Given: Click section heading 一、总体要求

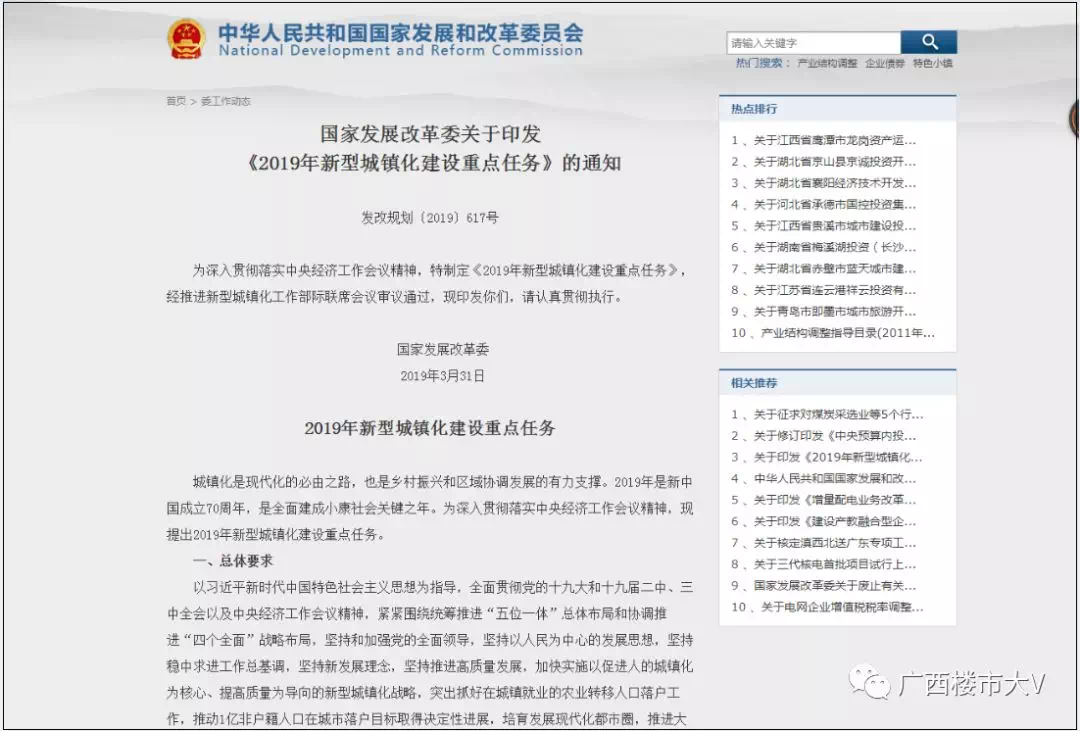Looking at the screenshot, I should tap(233, 562).
